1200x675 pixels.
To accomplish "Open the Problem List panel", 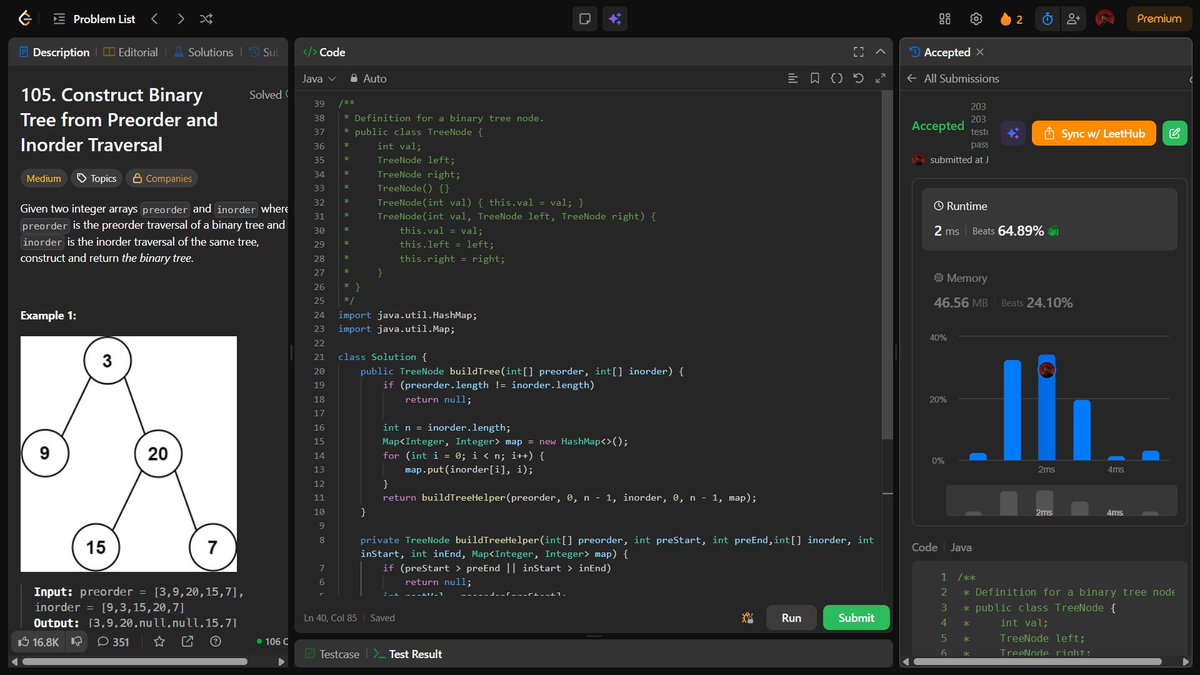I will tap(92, 18).
